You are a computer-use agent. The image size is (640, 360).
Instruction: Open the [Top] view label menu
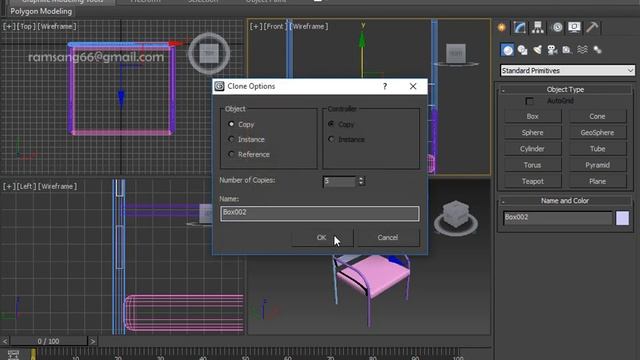pos(25,27)
